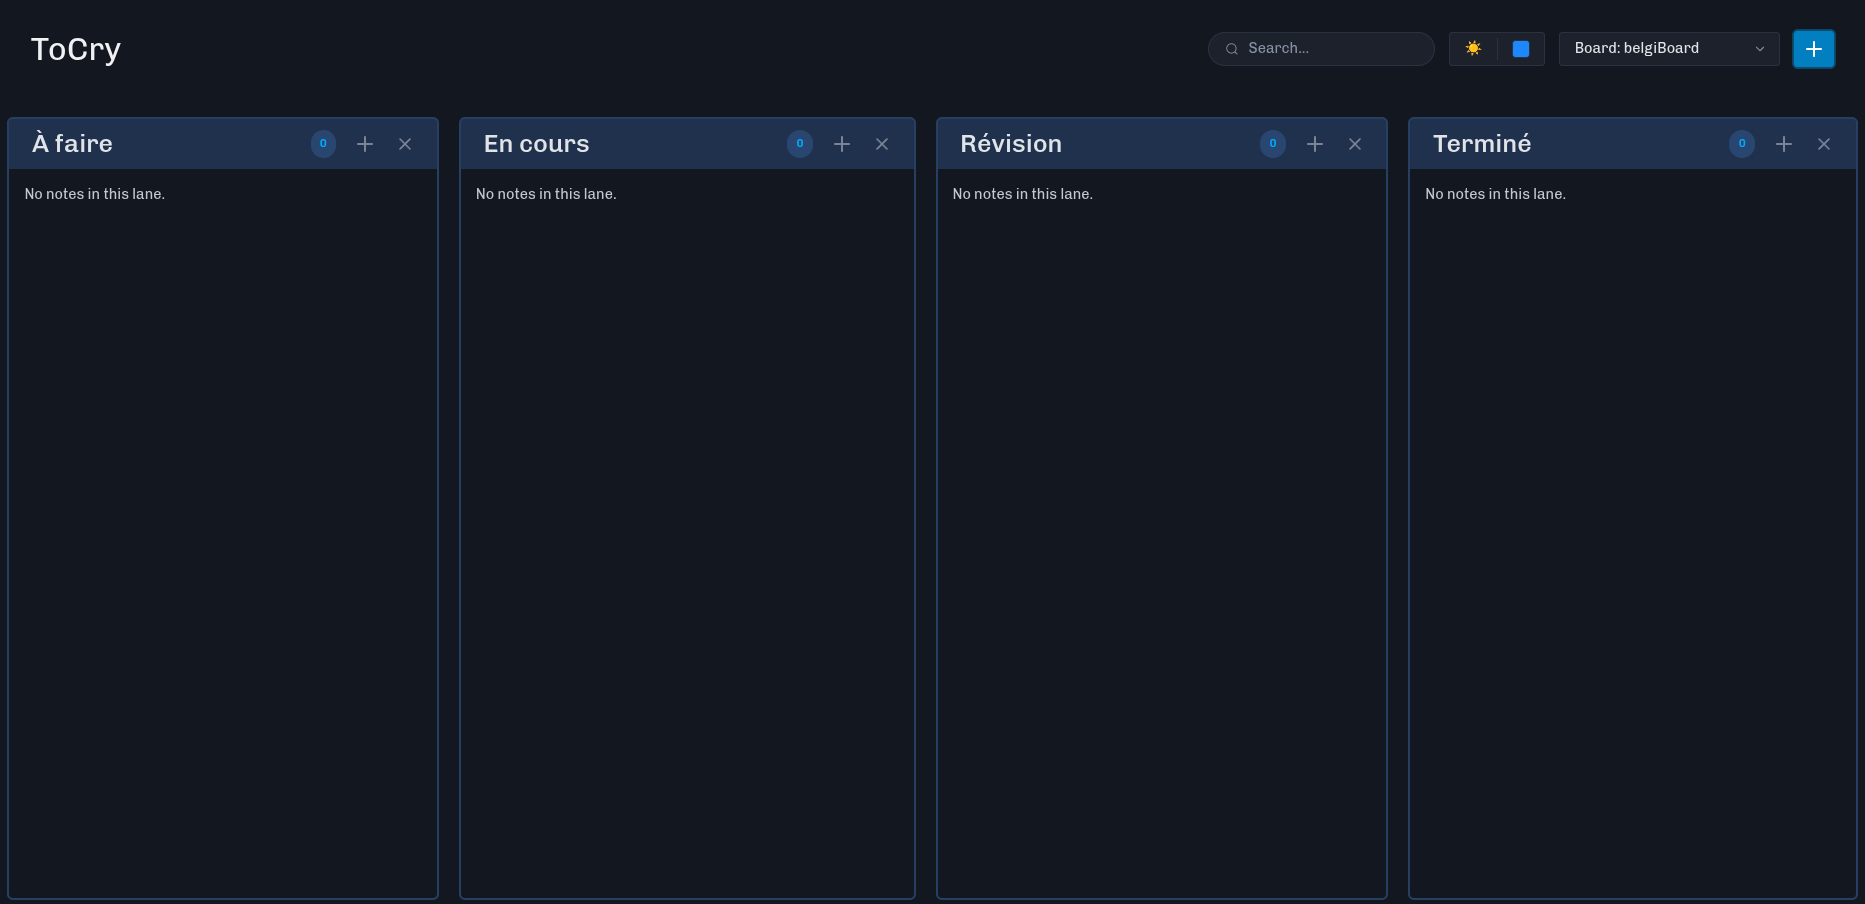Click the Révision note count badge
The width and height of the screenshot is (1865, 904).
[x=1273, y=144]
